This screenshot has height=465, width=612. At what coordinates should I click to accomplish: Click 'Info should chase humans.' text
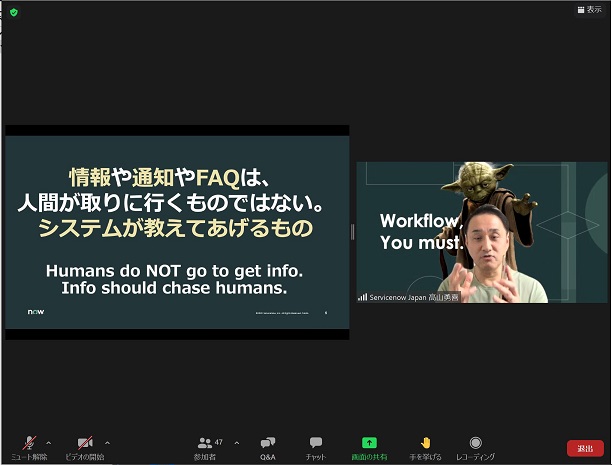pos(174,288)
